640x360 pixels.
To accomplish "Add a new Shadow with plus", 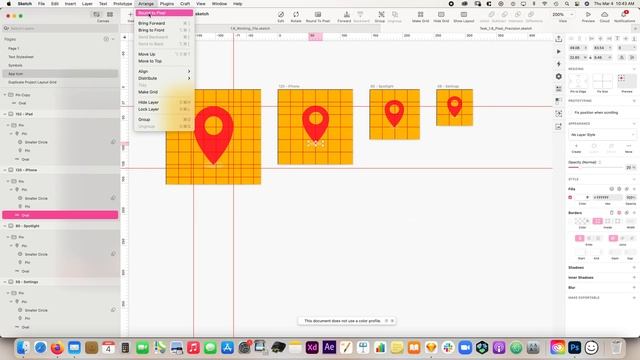I will 634,268.
